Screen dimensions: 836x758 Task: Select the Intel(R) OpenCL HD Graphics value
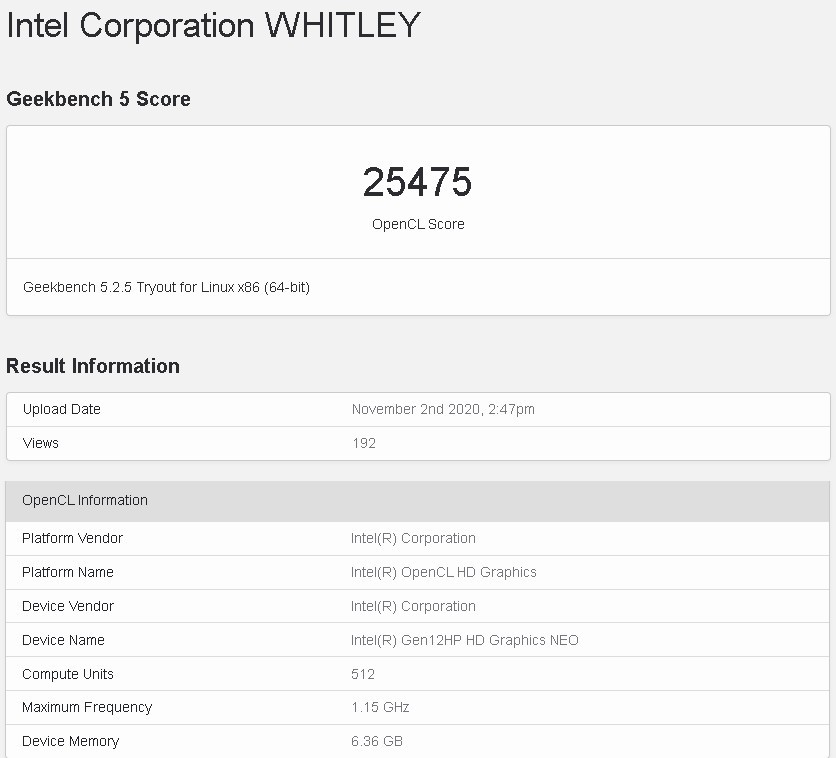444,572
